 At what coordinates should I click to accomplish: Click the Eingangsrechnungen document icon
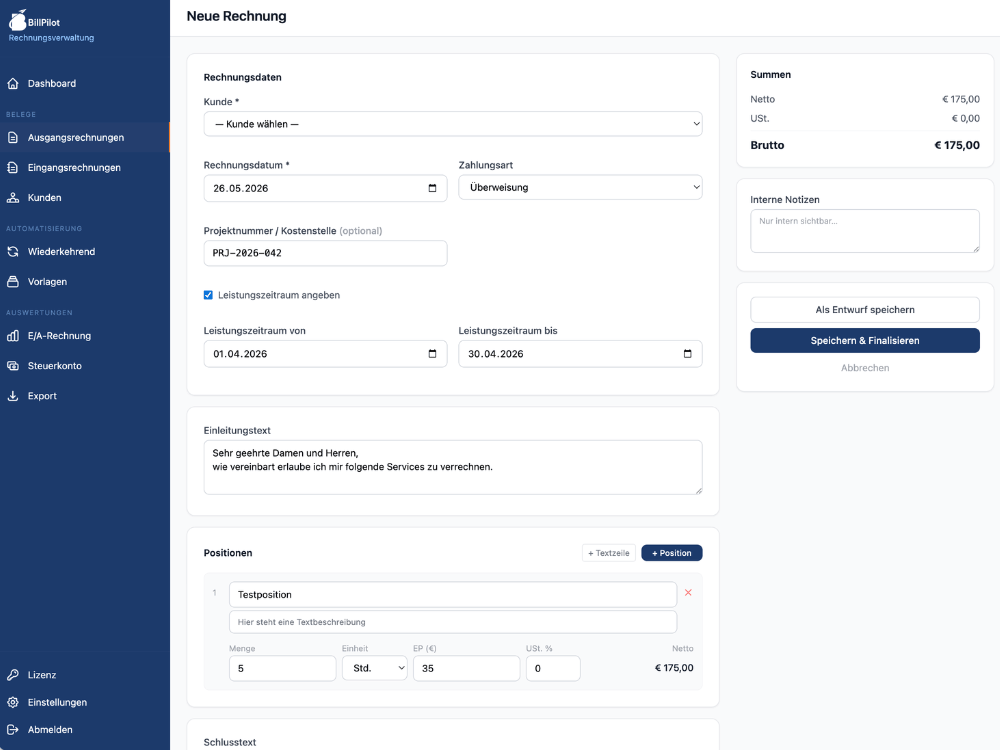point(13,168)
